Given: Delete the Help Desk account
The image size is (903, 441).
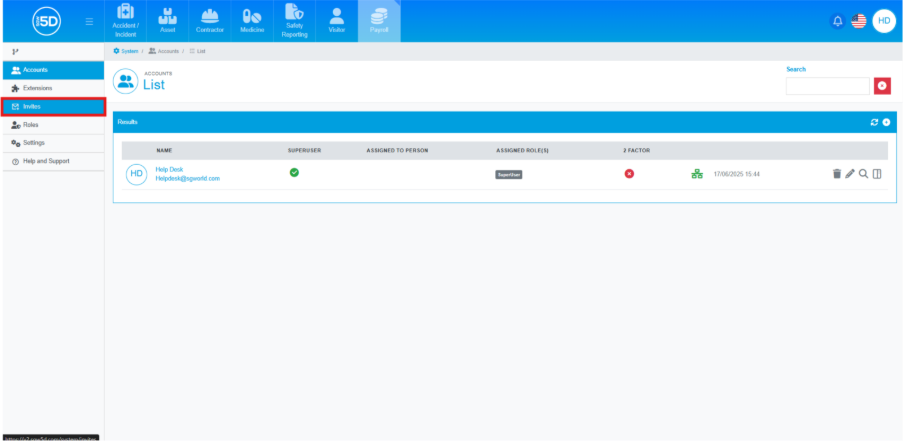Looking at the screenshot, I should pyautogui.click(x=837, y=173).
